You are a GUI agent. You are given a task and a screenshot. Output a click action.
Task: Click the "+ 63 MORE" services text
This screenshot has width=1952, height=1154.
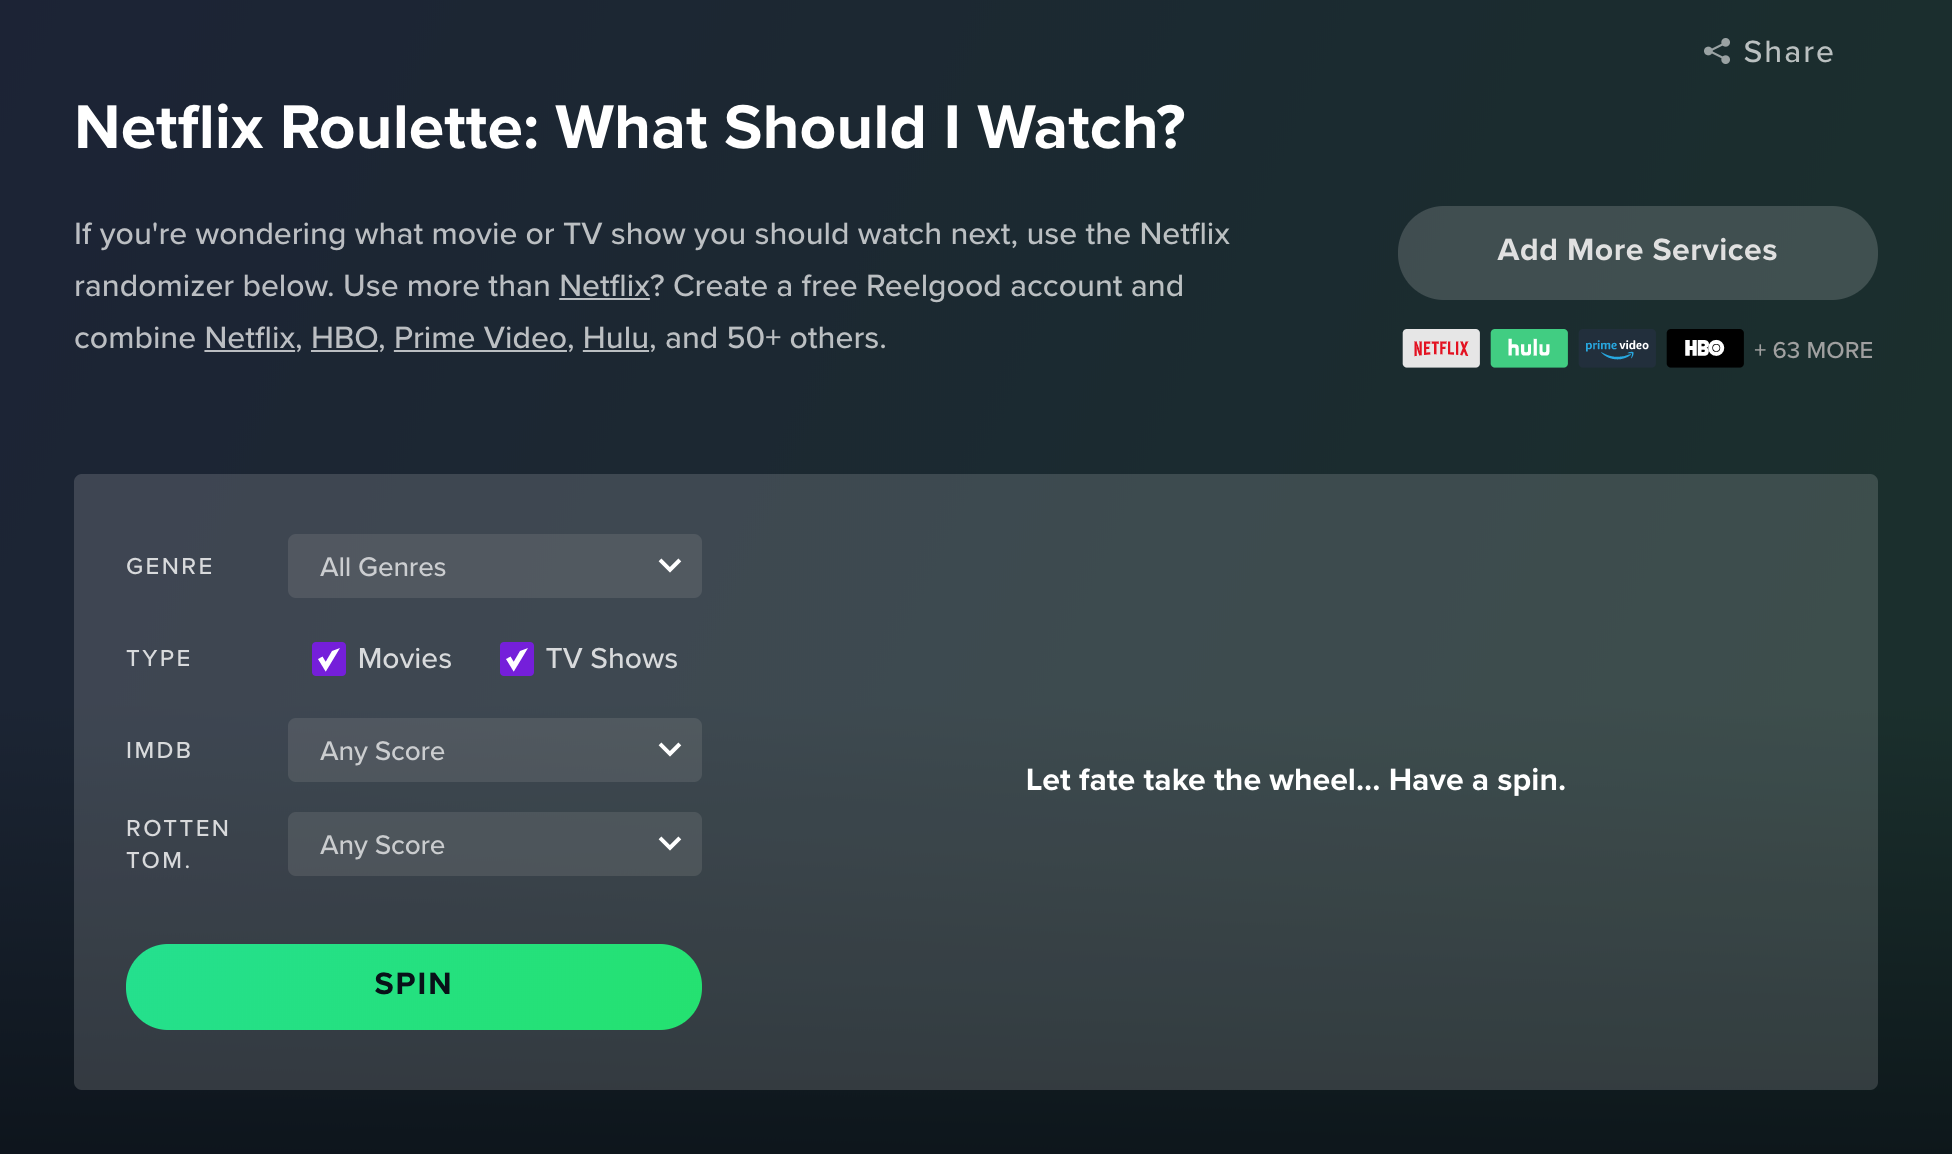[x=1813, y=350]
